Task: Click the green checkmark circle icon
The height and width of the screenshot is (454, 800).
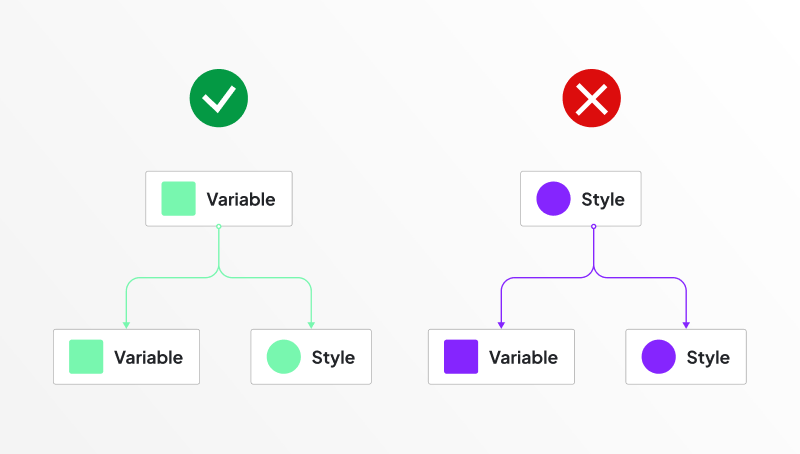Action: (219, 98)
